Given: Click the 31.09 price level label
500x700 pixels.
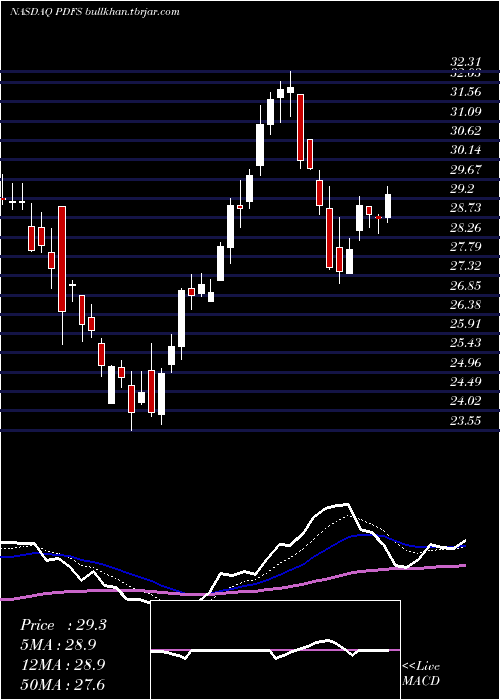Looking at the screenshot, I should [466, 111].
